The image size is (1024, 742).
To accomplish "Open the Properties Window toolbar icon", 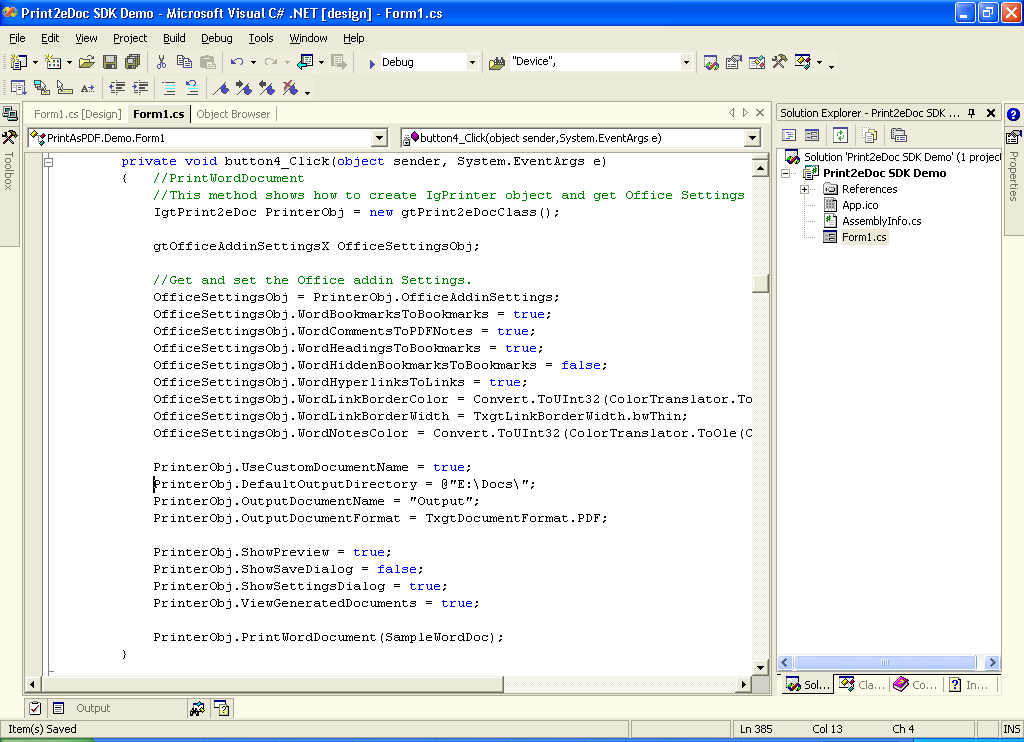I will (x=734, y=62).
